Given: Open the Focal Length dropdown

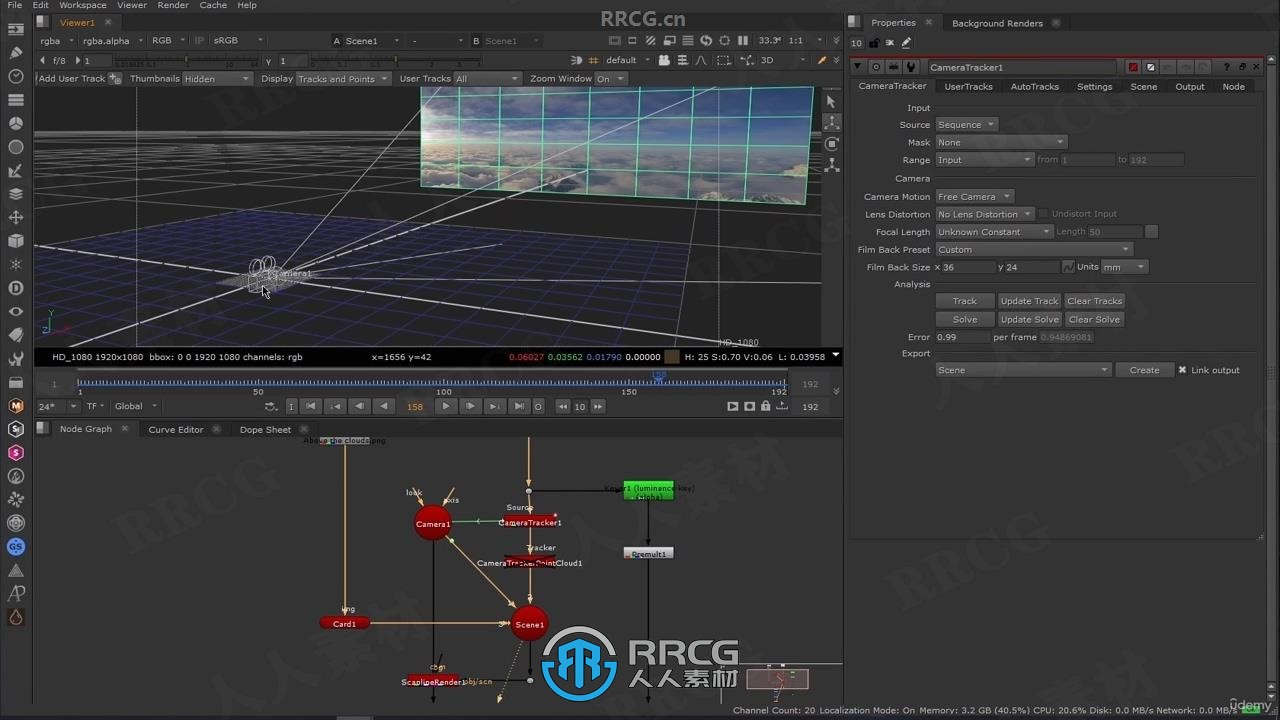Looking at the screenshot, I should pyautogui.click(x=994, y=232).
